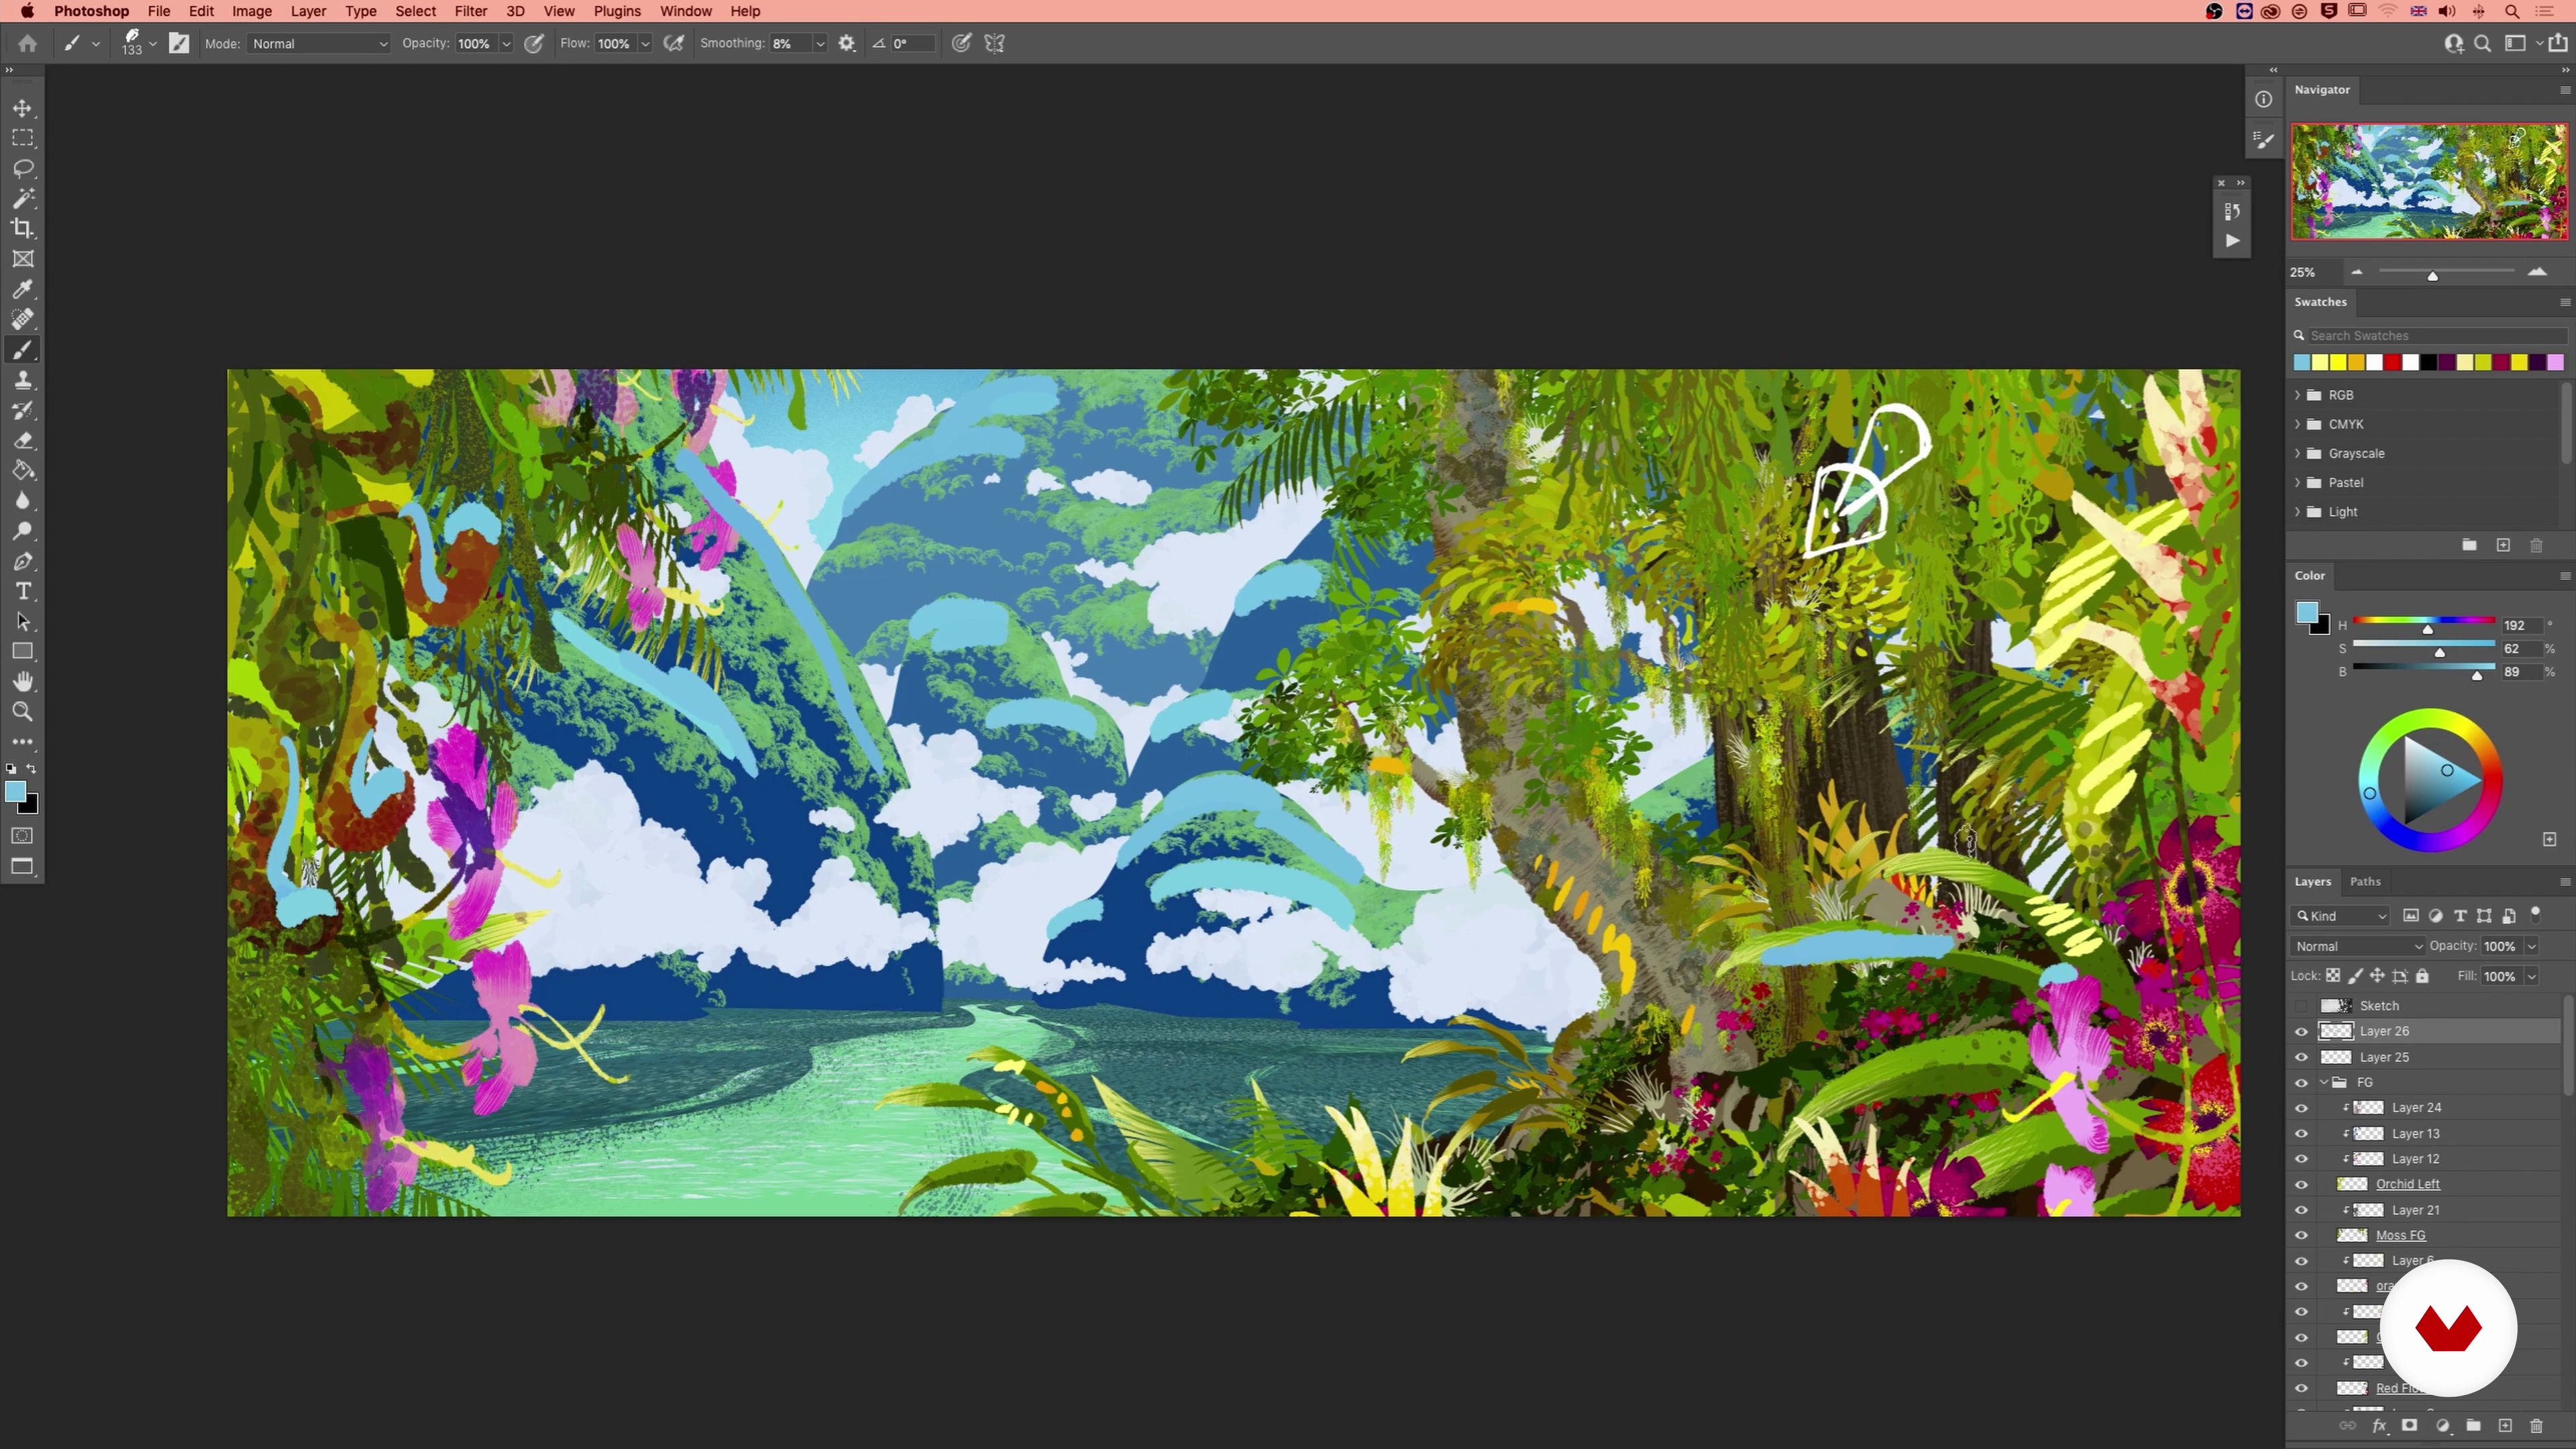This screenshot has height=1449, width=2576.
Task: Hide Layer 26 visibility eye
Action: click(x=2301, y=1032)
